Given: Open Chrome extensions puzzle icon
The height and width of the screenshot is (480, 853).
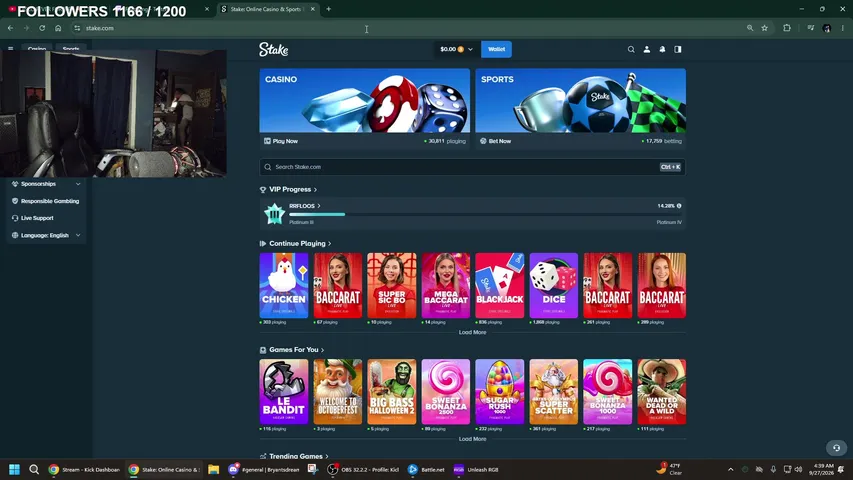Looking at the screenshot, I should 787,28.
